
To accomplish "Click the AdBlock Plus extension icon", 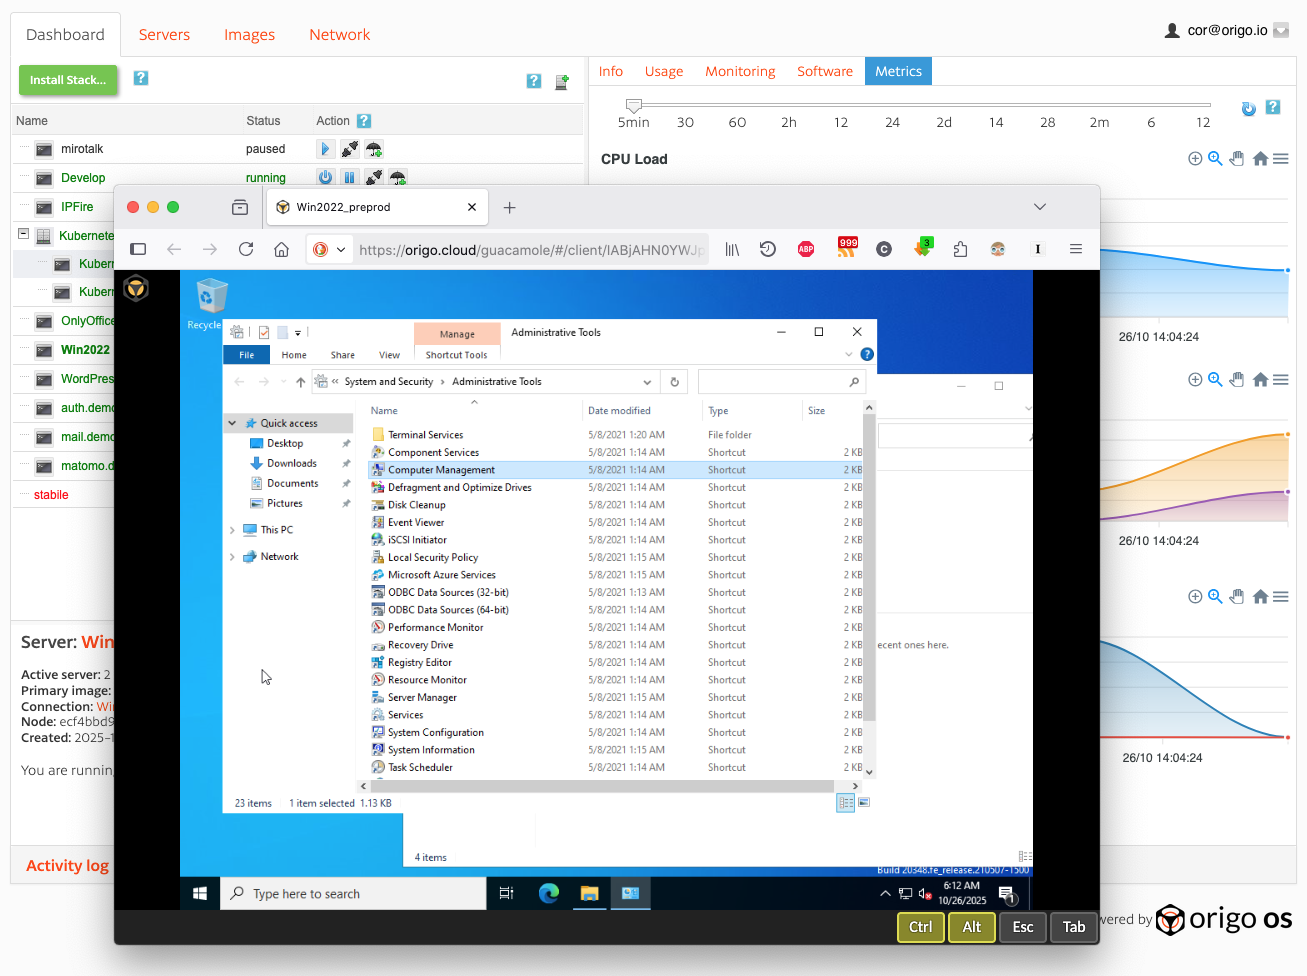I will [x=806, y=249].
